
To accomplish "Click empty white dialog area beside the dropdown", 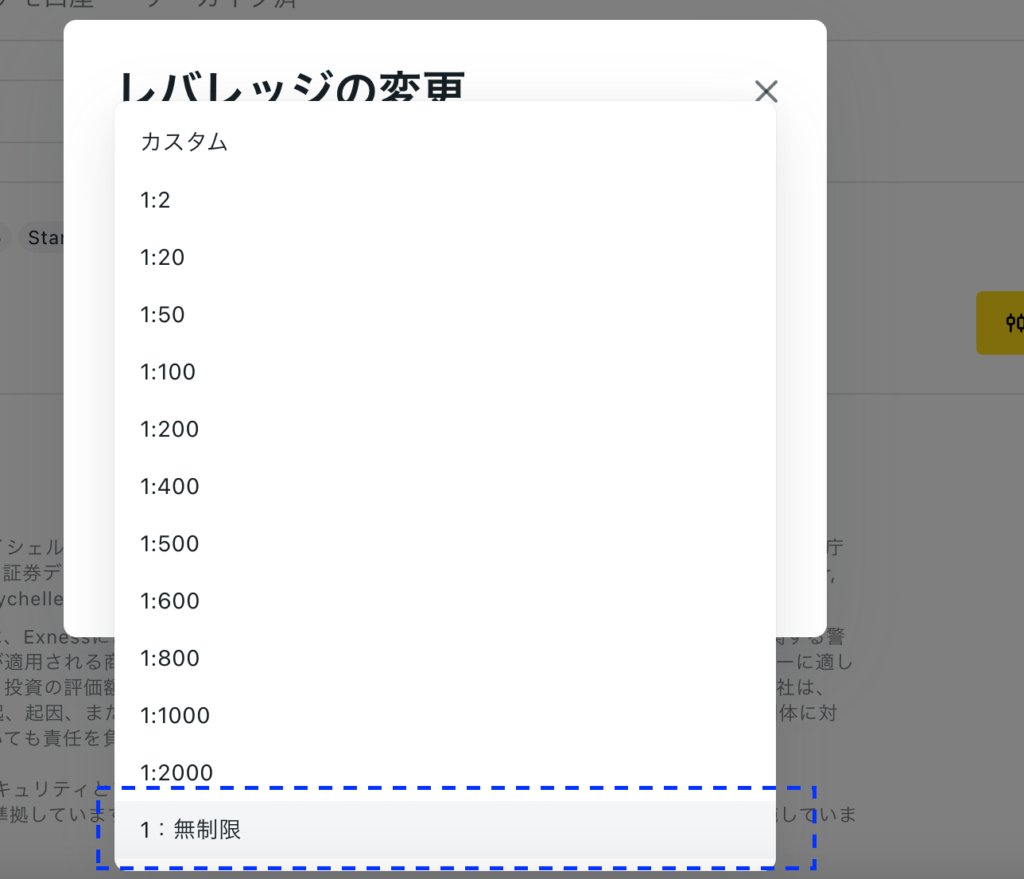I will click(x=800, y=400).
